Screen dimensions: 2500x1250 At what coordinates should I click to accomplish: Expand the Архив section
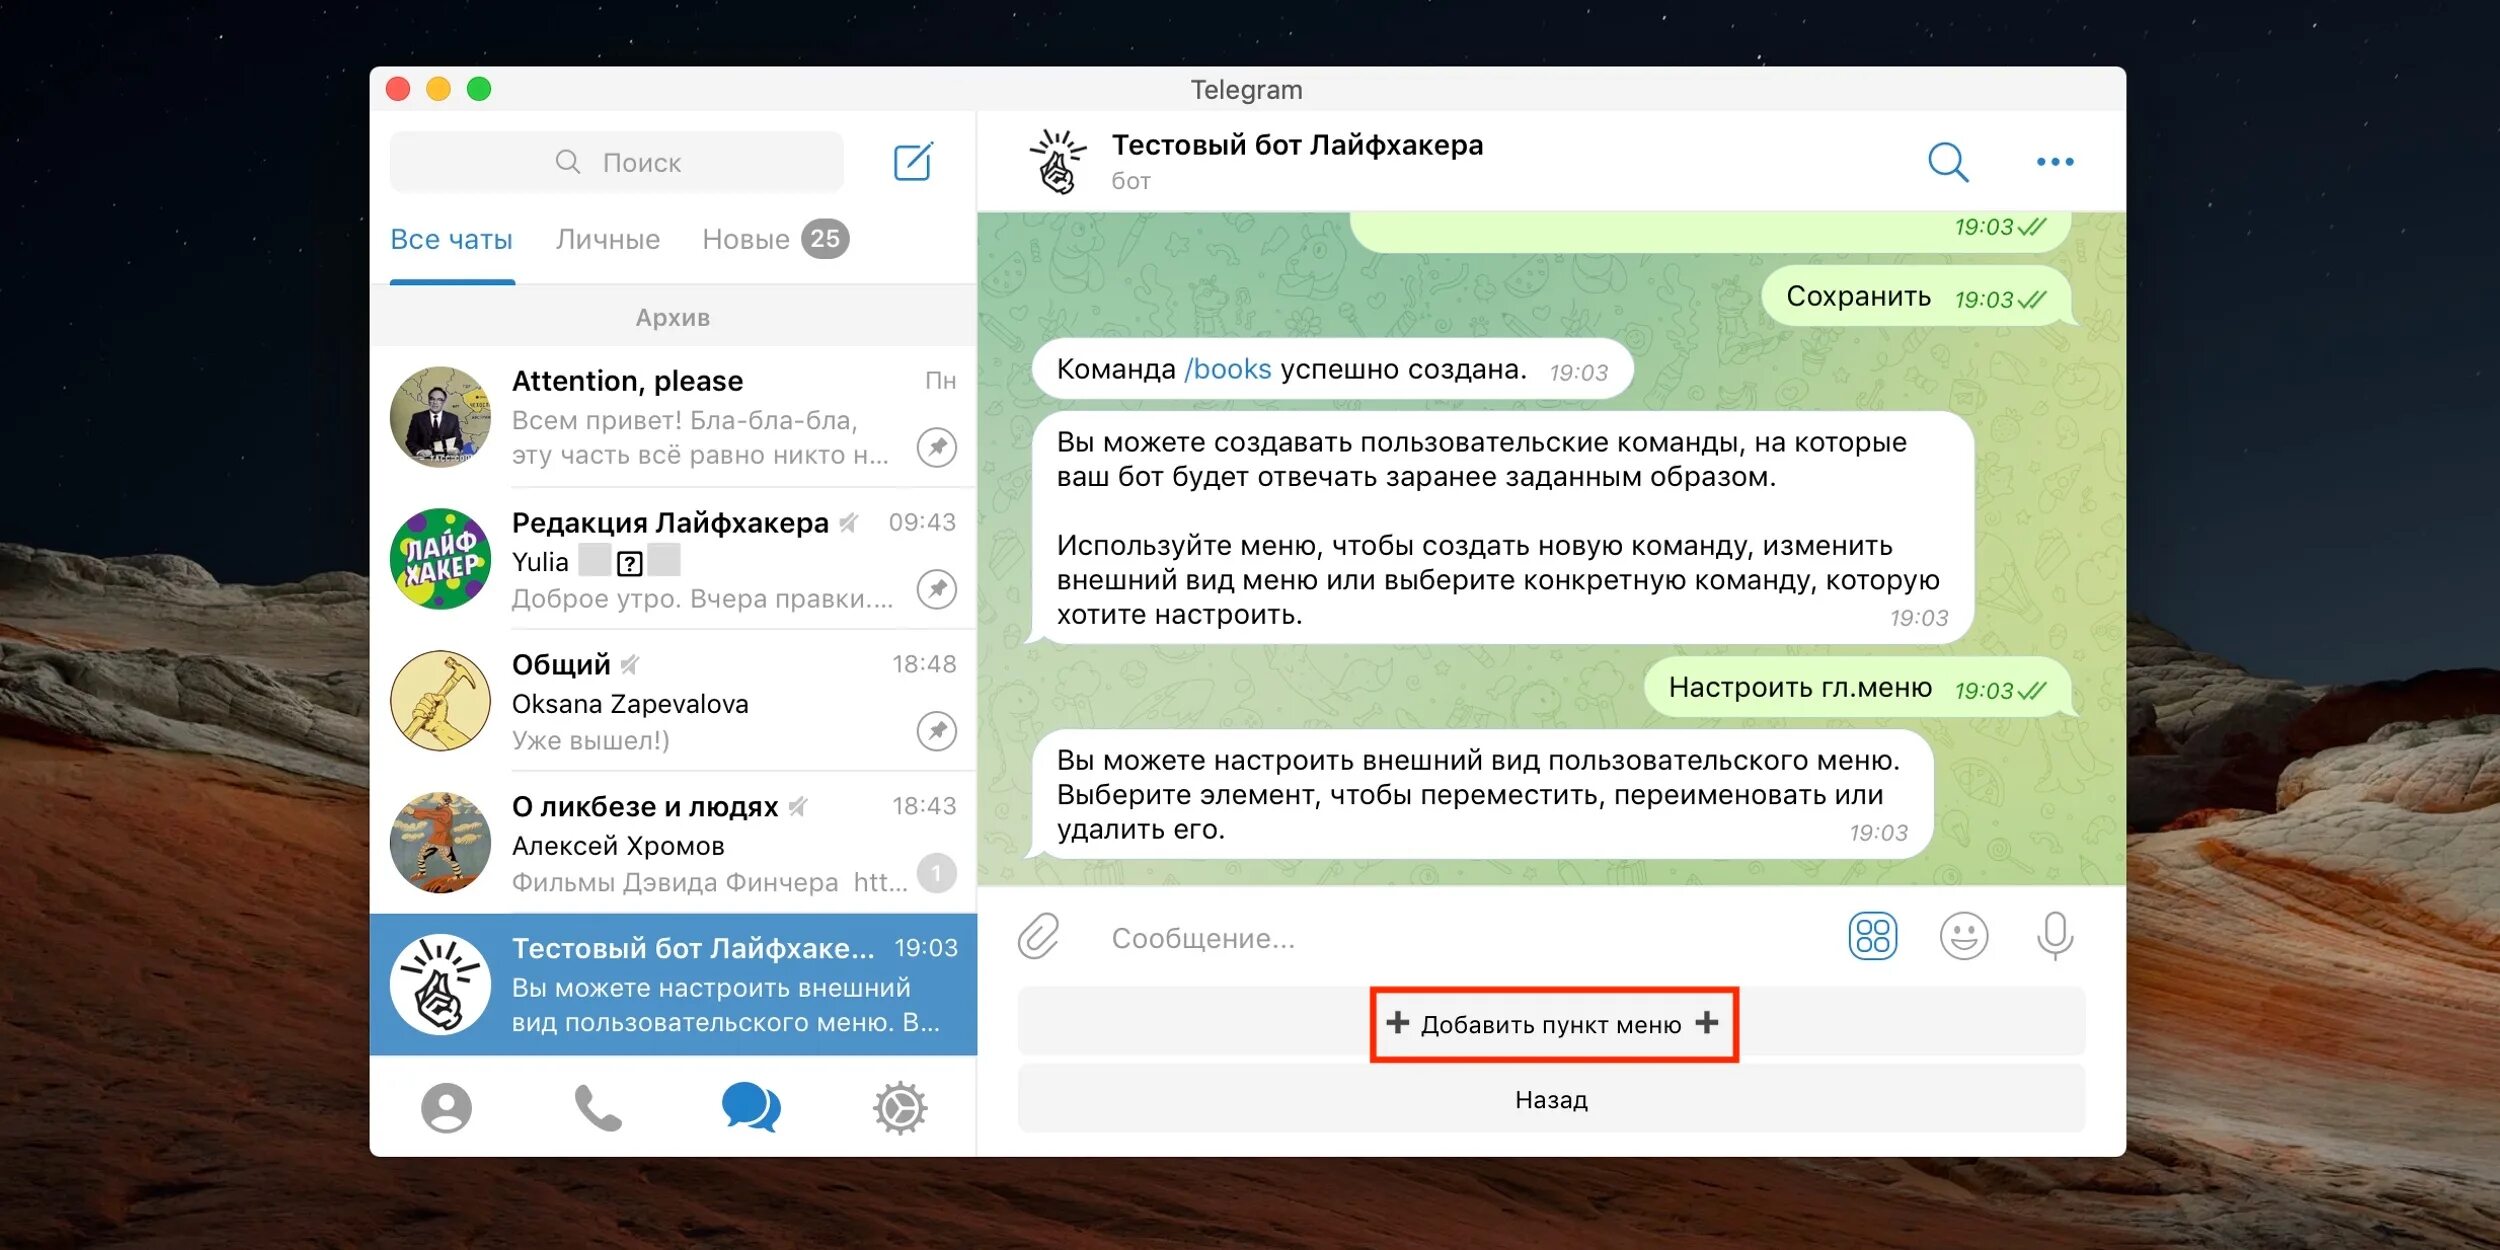pos(672,318)
